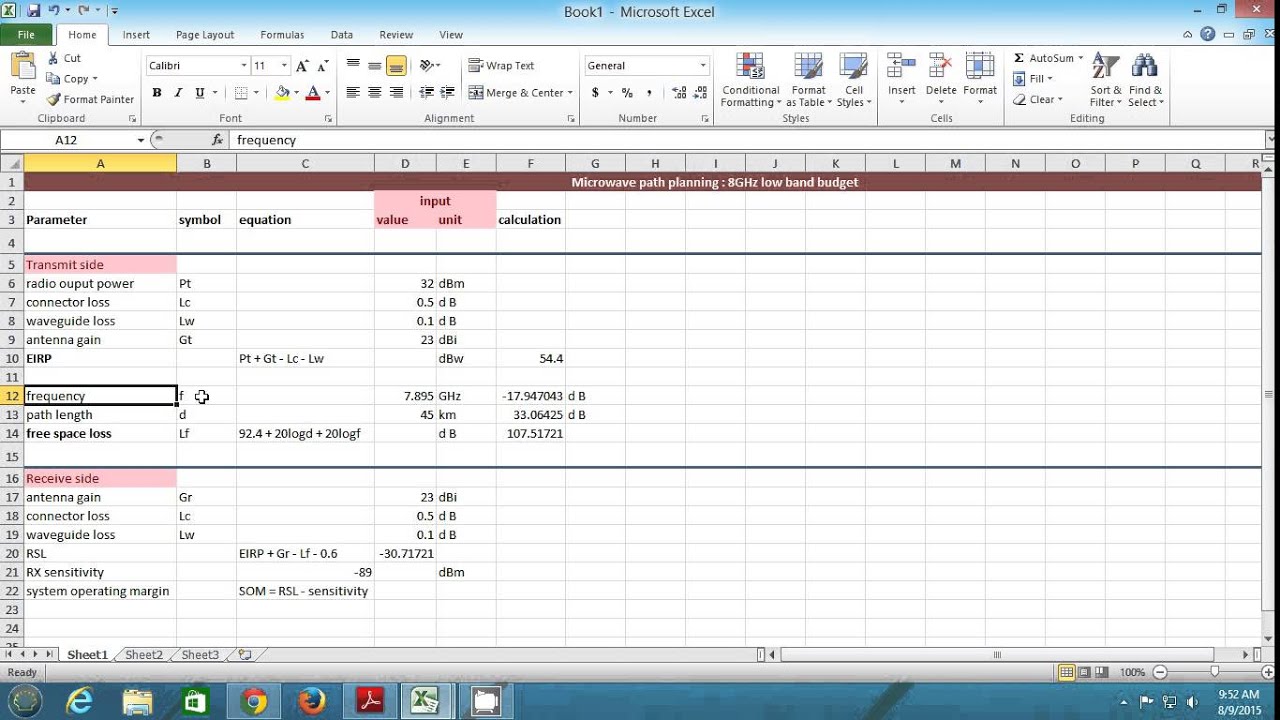1280x720 pixels.
Task: Open the font size dropdown
Action: pos(284,65)
